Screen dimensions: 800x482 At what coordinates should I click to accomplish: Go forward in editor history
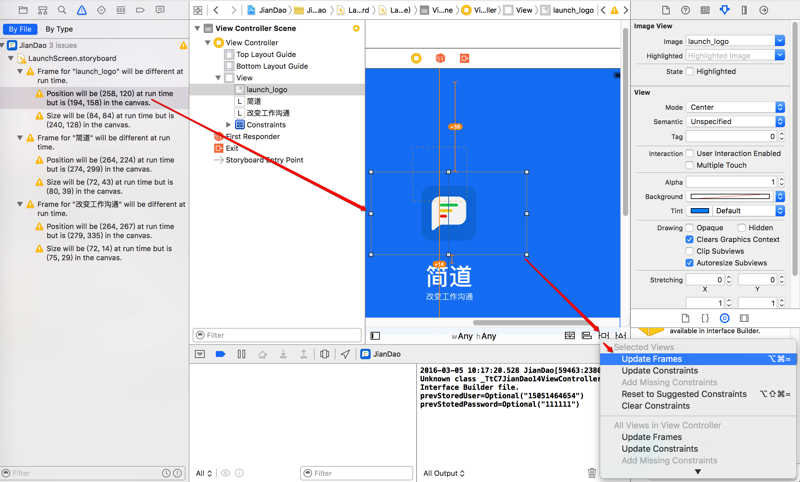click(234, 10)
